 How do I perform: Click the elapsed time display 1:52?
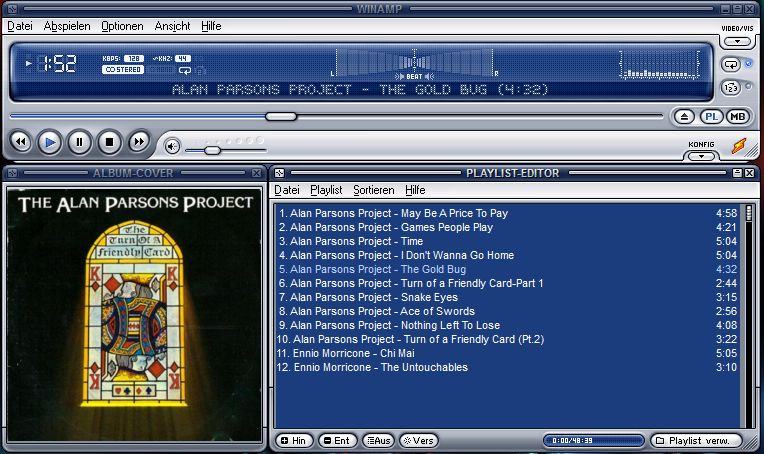click(x=58, y=63)
